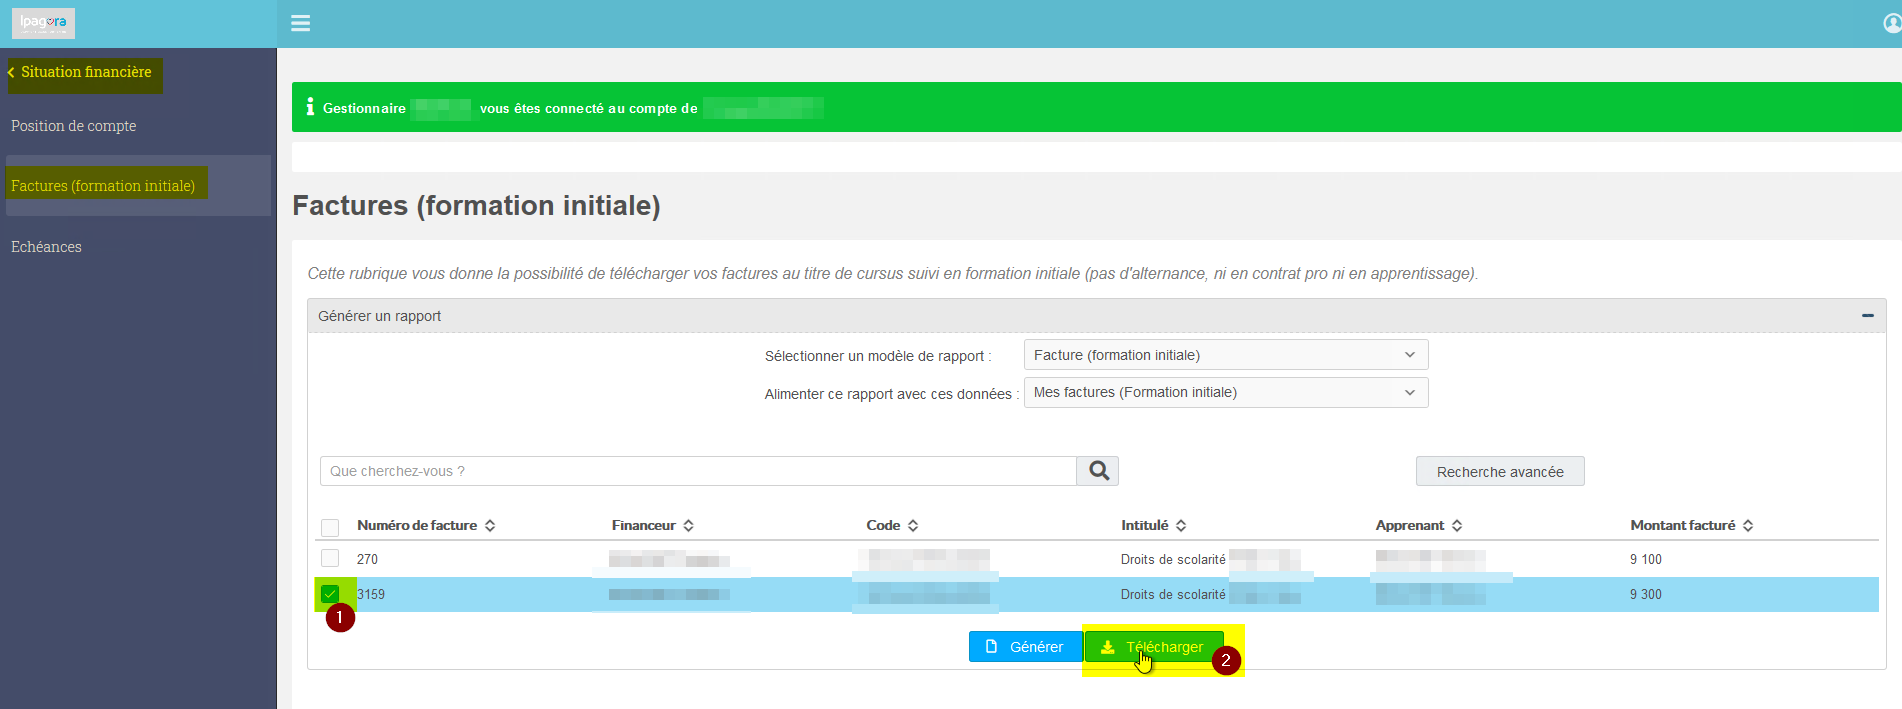Click the user profile icon
This screenshot has height=709, width=1902.
pyautogui.click(x=1892, y=23)
